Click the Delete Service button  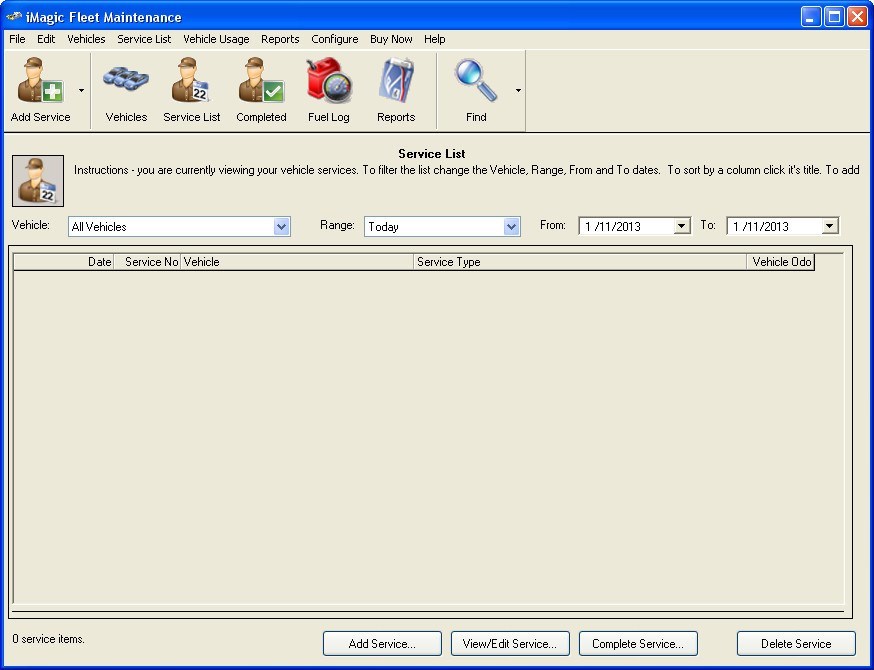click(796, 644)
